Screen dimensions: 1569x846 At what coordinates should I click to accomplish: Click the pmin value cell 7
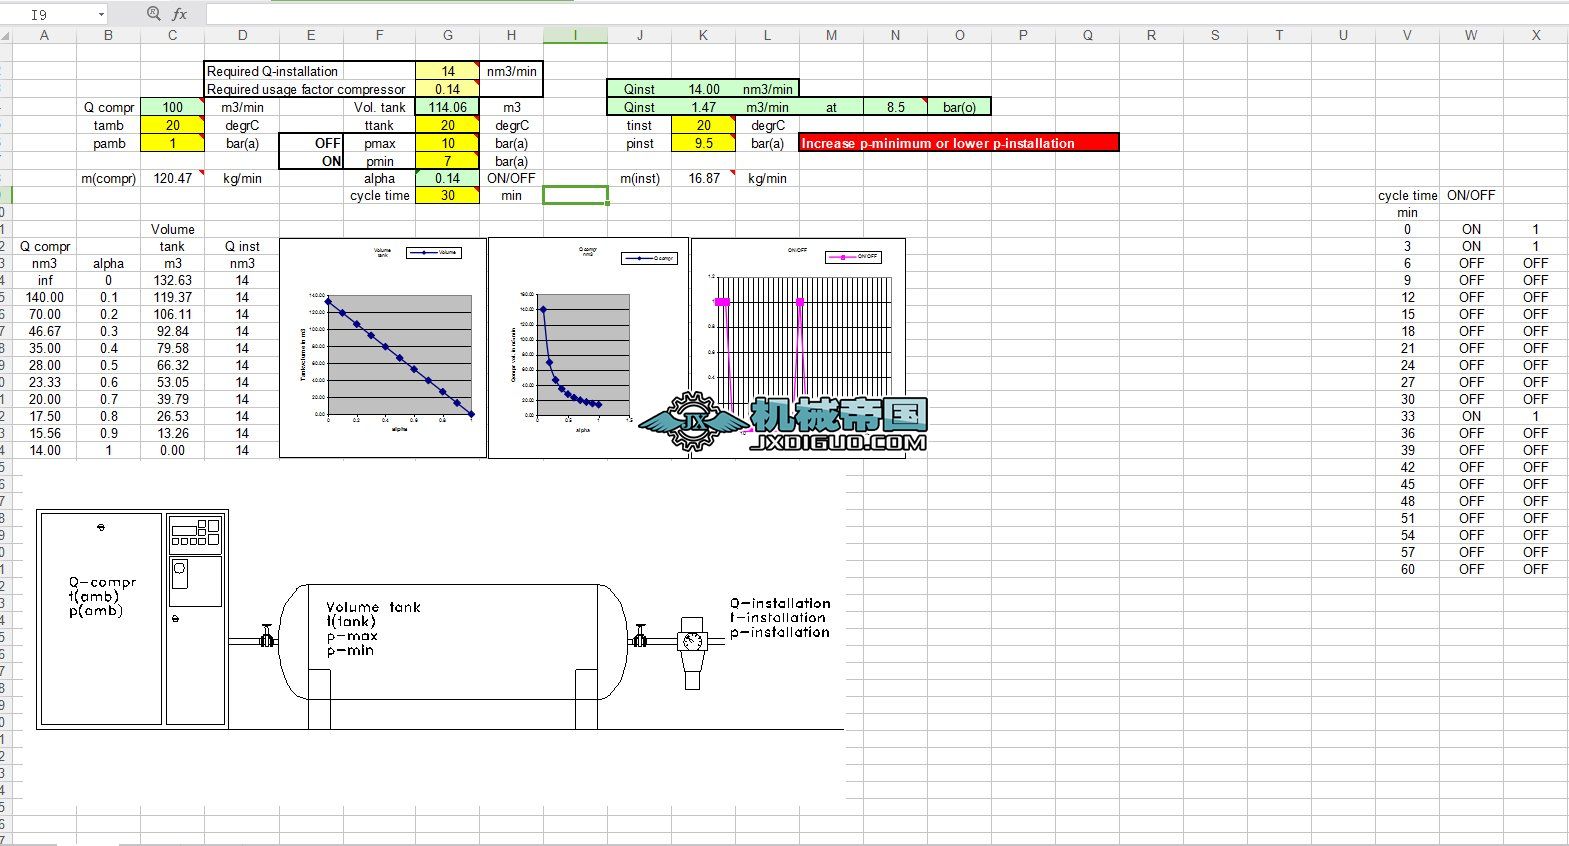447,161
